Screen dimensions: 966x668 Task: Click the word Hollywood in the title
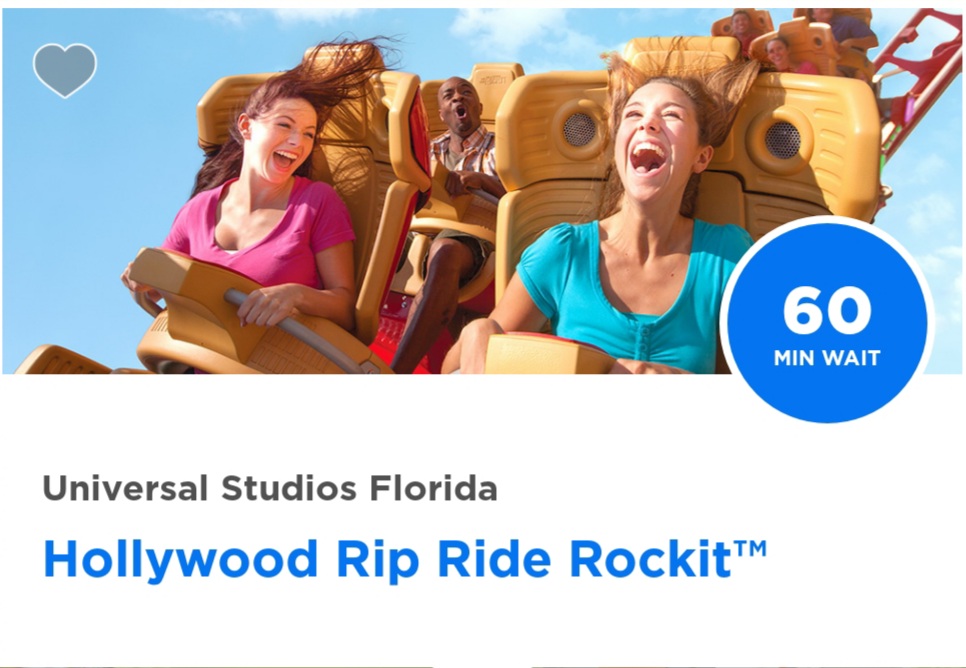[181, 560]
